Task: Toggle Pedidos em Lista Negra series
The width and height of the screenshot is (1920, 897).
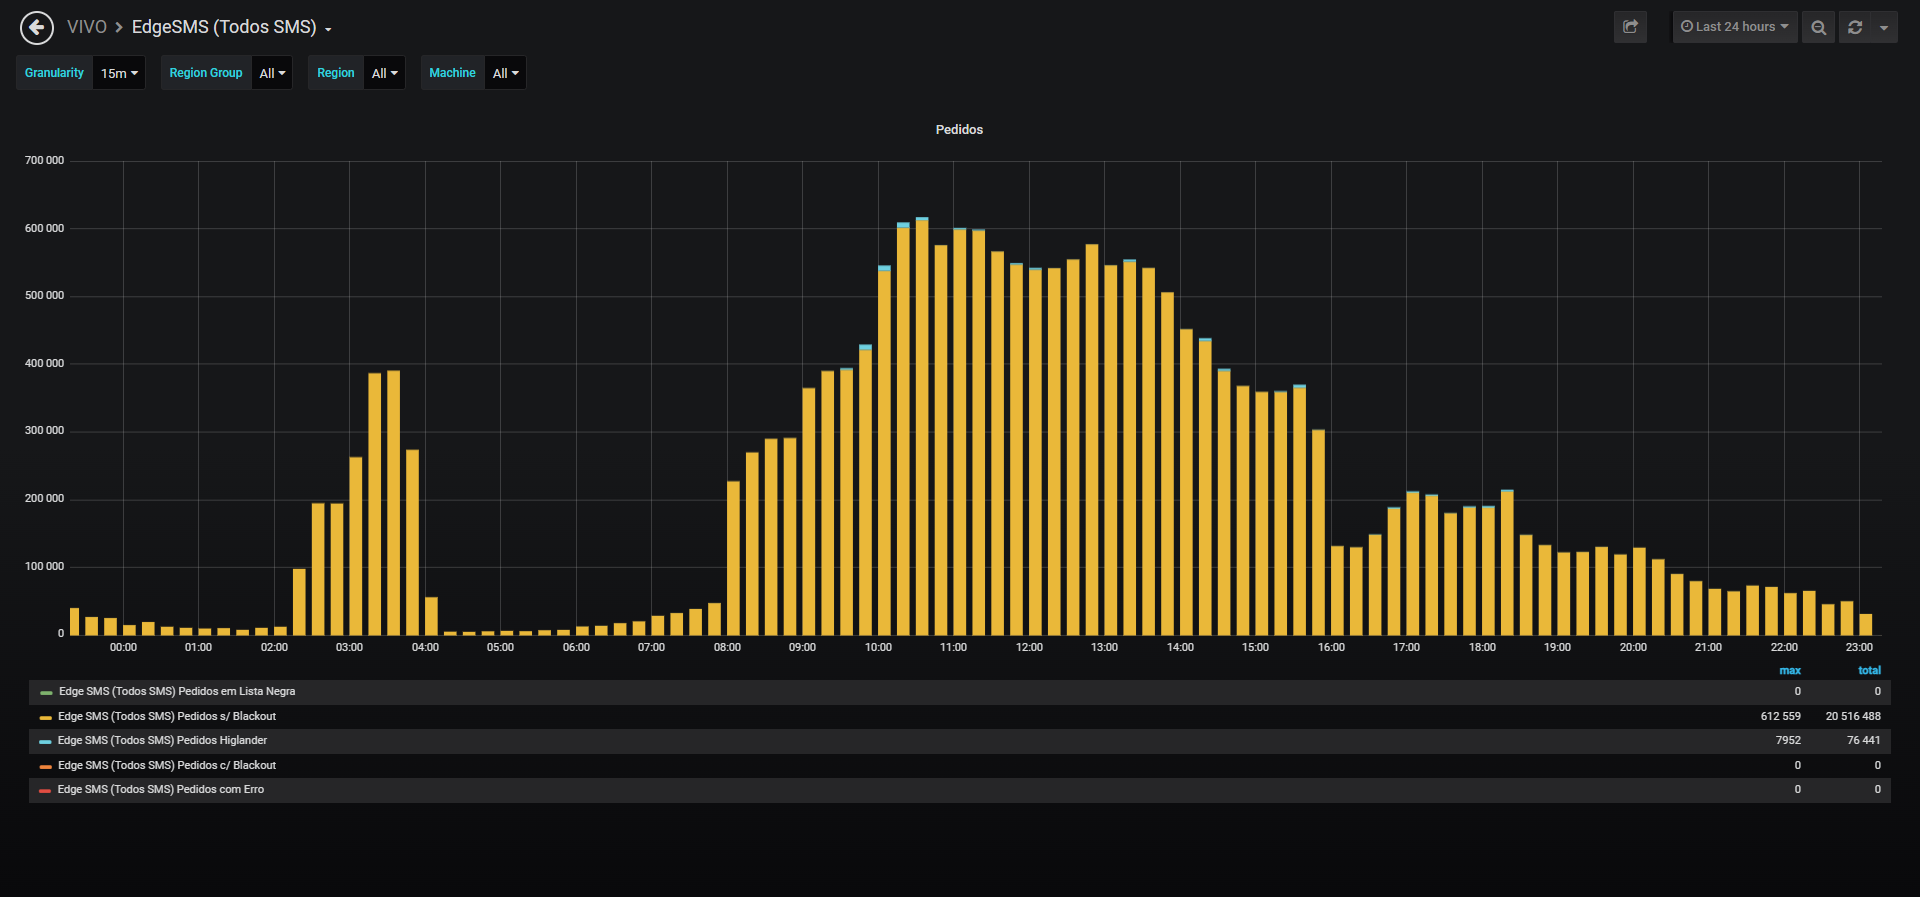Action: point(177,691)
